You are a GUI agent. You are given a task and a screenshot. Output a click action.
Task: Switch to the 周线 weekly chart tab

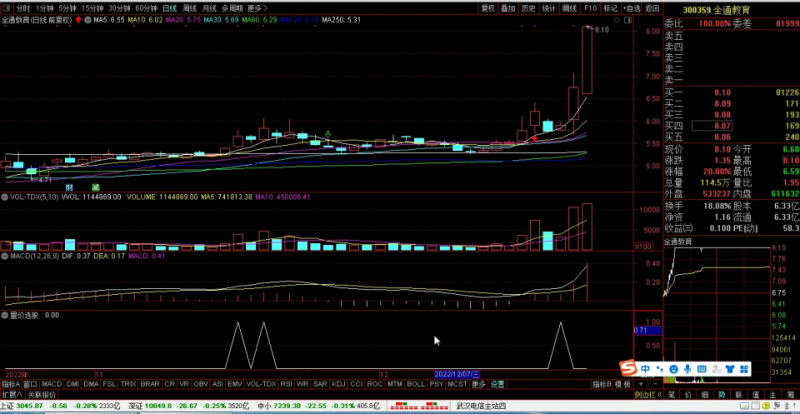[190, 7]
